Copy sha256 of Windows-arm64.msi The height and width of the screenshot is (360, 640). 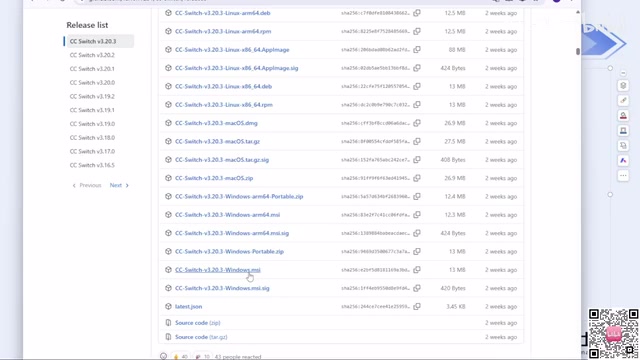coord(417,215)
